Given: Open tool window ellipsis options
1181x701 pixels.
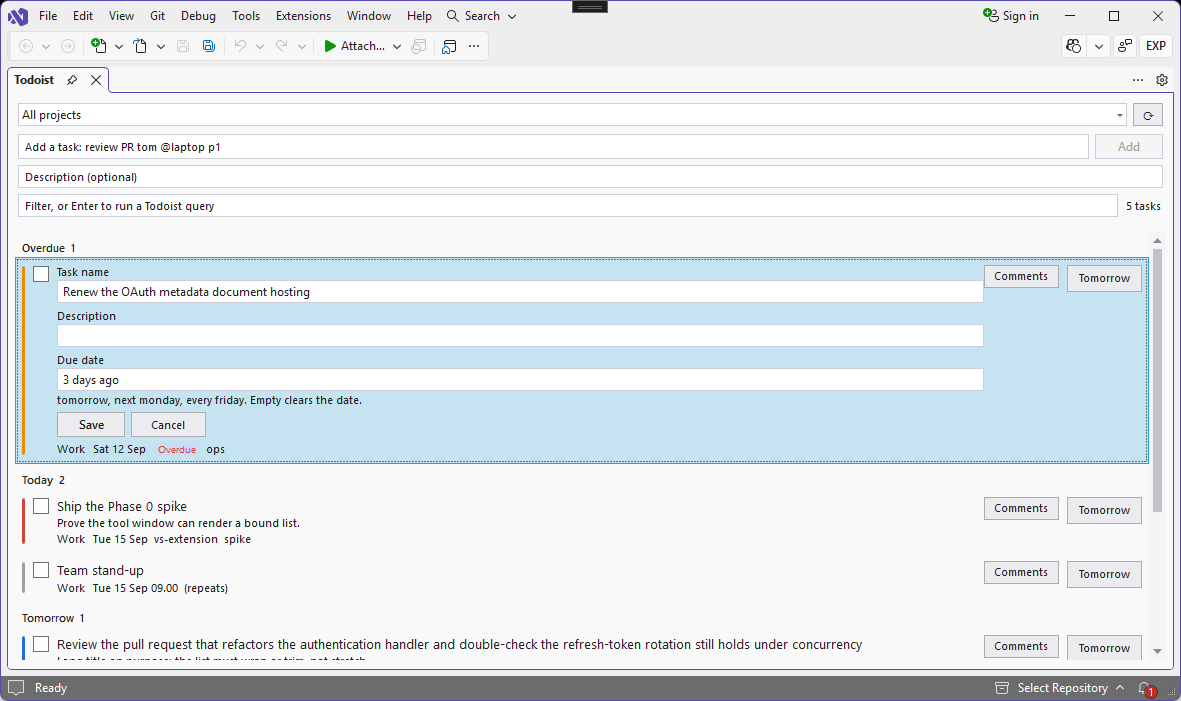Looking at the screenshot, I should [x=1138, y=80].
